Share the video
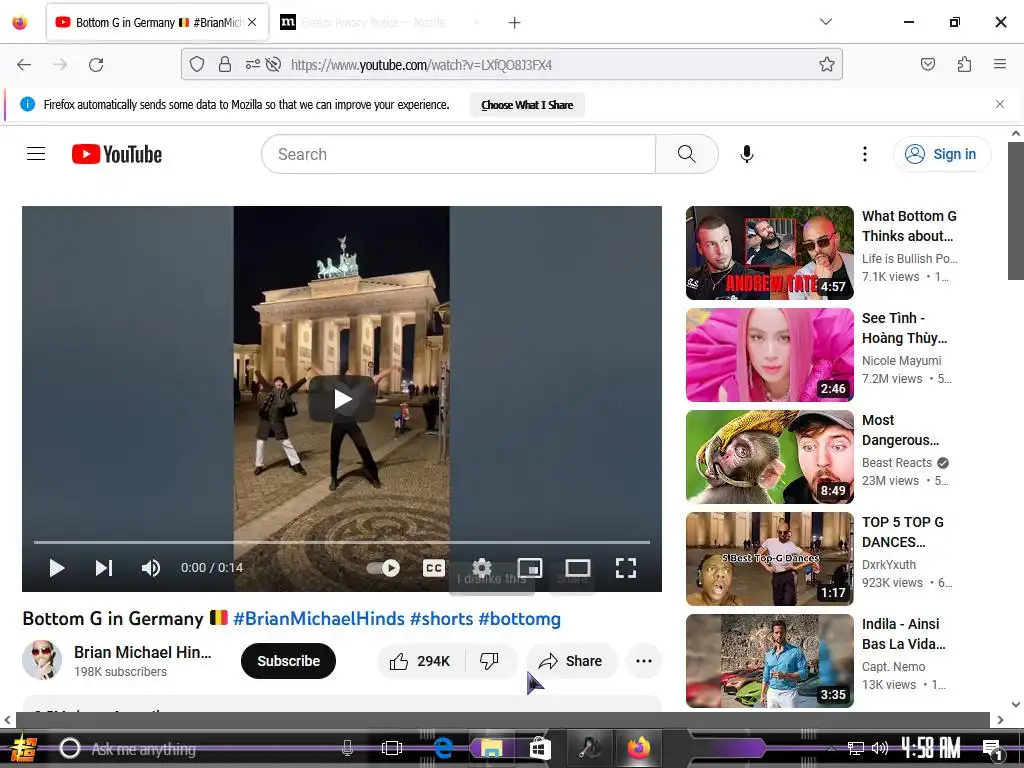The height and width of the screenshot is (768, 1024). point(570,661)
